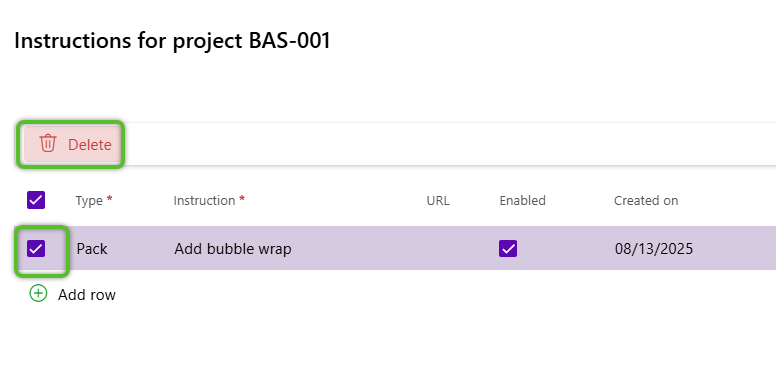
Task: Sort by the Instruction column header
Action: 204,200
